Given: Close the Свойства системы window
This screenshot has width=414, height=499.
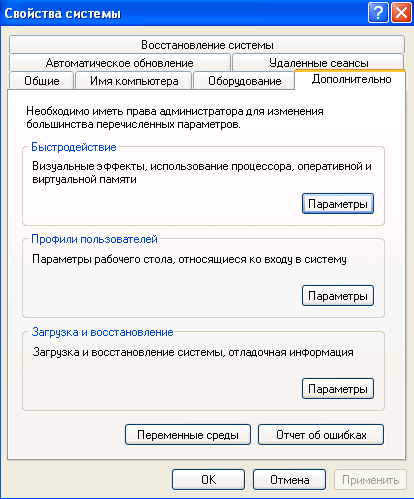Looking at the screenshot, I should click(401, 13).
